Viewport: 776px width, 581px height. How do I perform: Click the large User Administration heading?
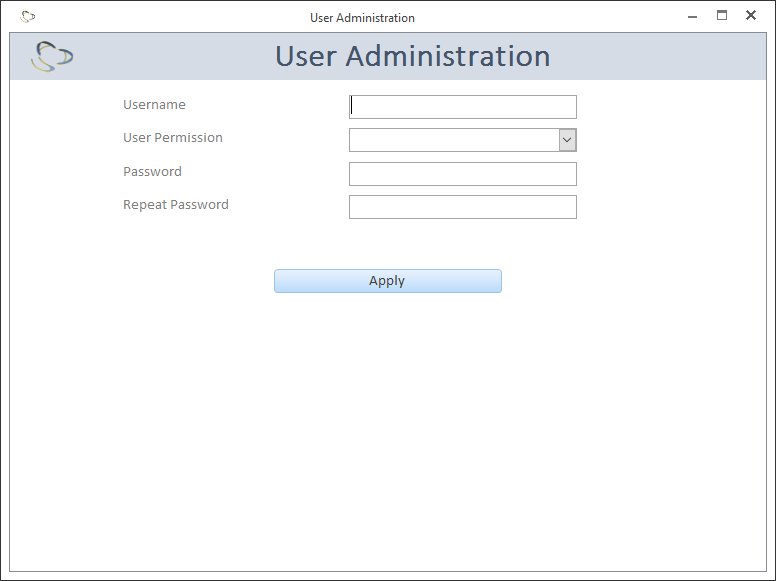(412, 57)
